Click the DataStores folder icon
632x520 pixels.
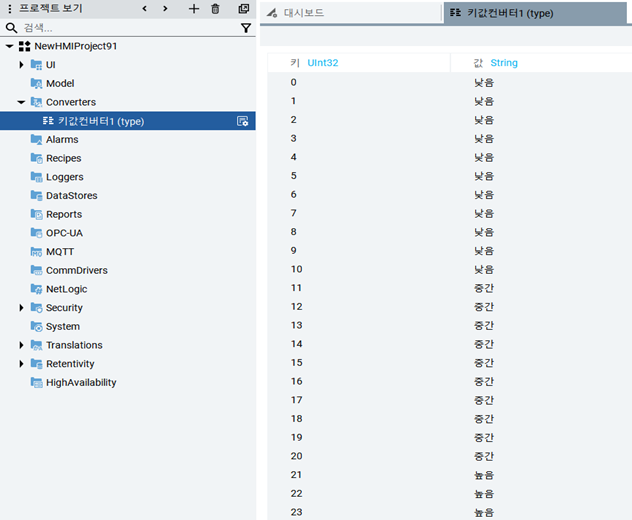coord(36,196)
